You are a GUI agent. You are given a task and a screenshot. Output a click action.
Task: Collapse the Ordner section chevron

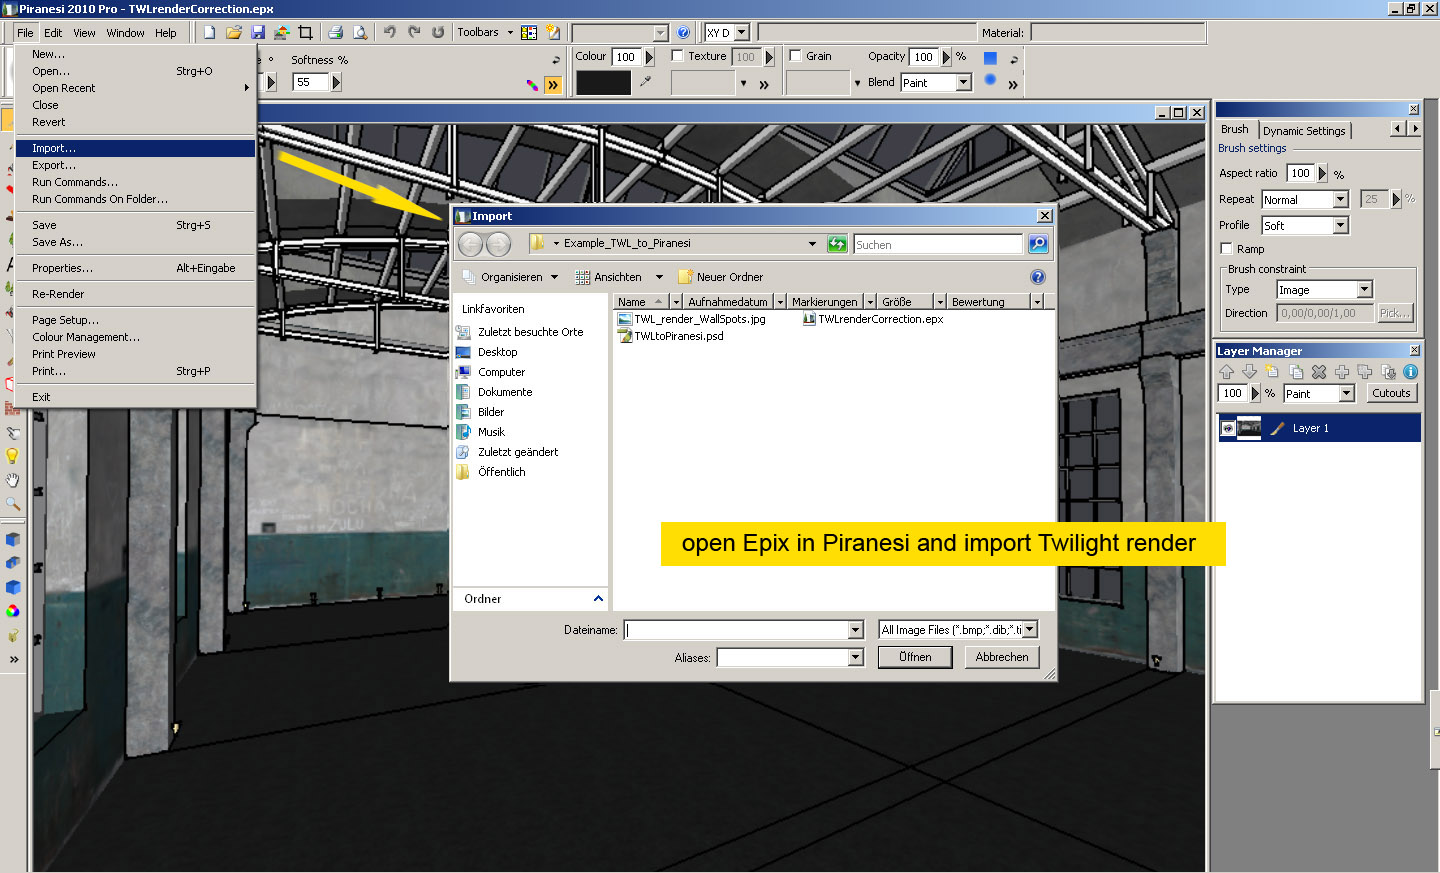[598, 598]
